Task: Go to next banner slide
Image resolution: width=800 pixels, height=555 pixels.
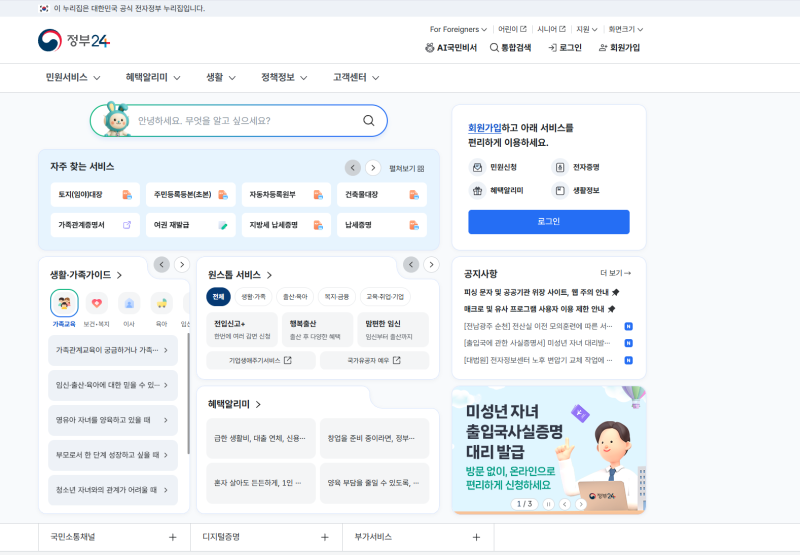Action: pos(581,504)
